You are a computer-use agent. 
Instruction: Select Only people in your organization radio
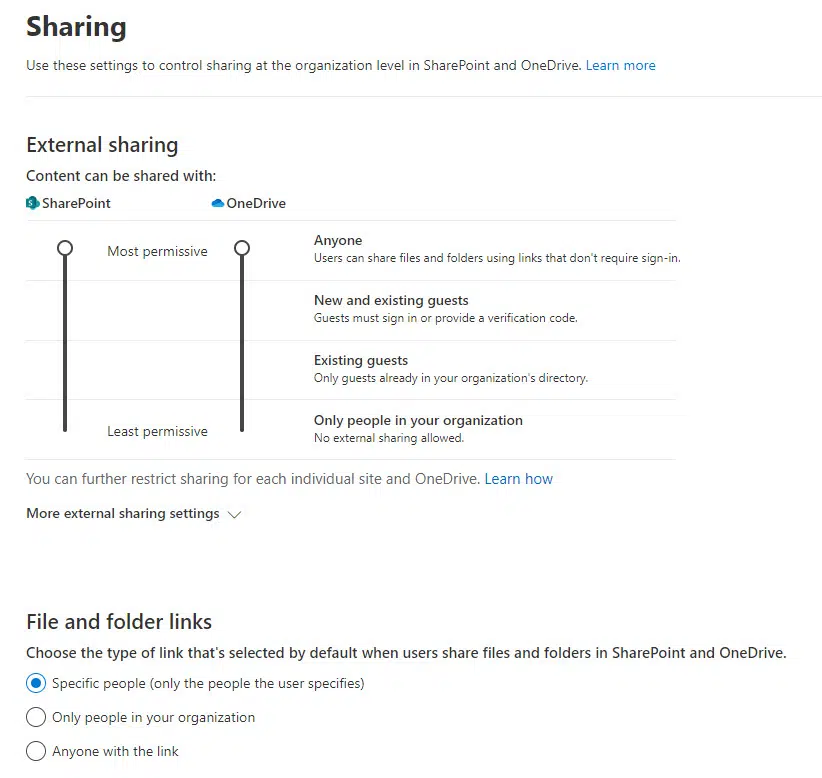[x=36, y=717]
